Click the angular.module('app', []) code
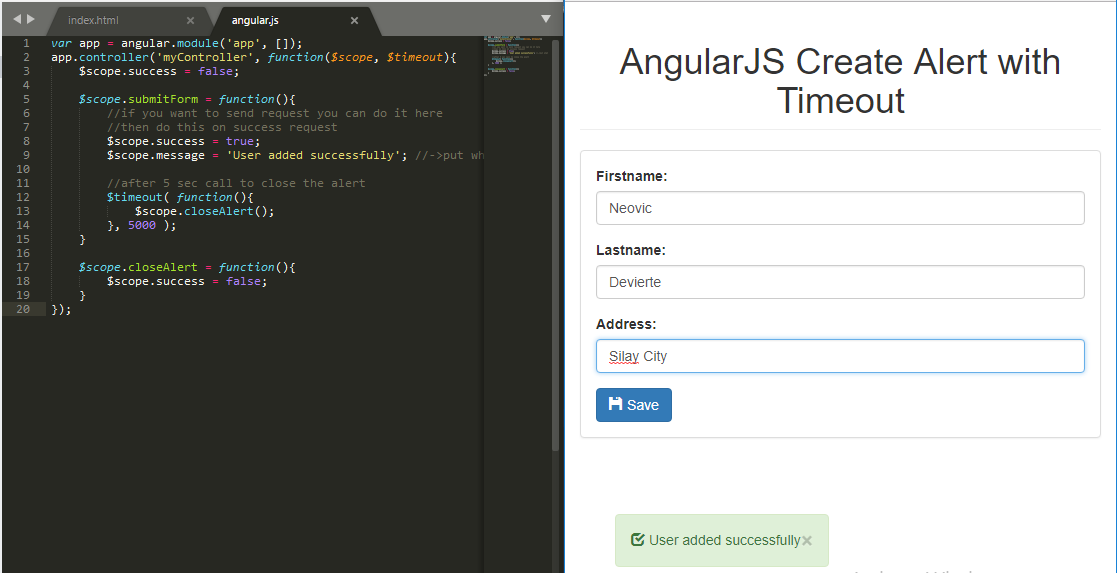This screenshot has height=573, width=1117. [212, 43]
